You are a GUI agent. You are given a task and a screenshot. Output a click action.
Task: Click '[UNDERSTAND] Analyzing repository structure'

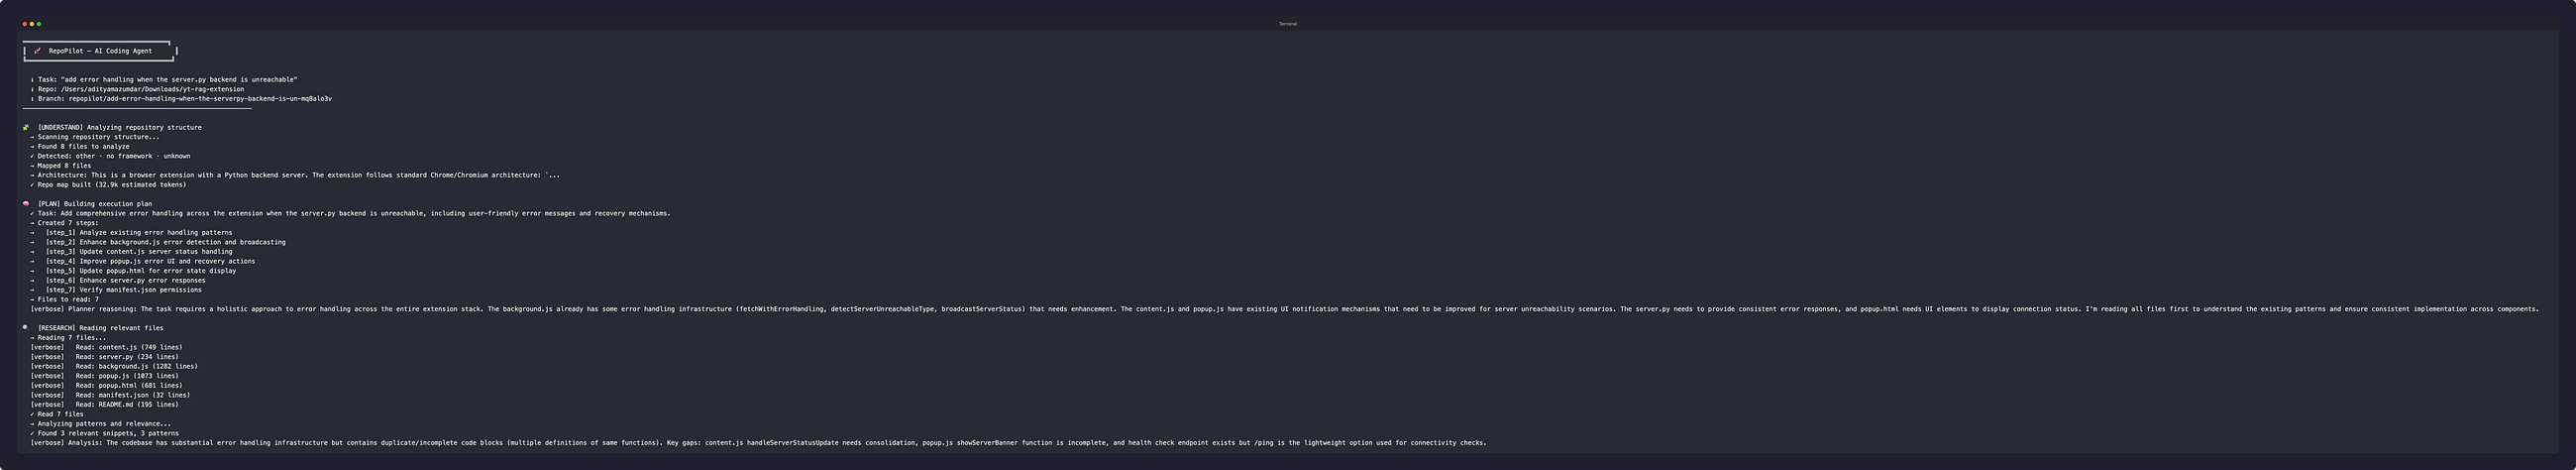[x=120, y=127]
